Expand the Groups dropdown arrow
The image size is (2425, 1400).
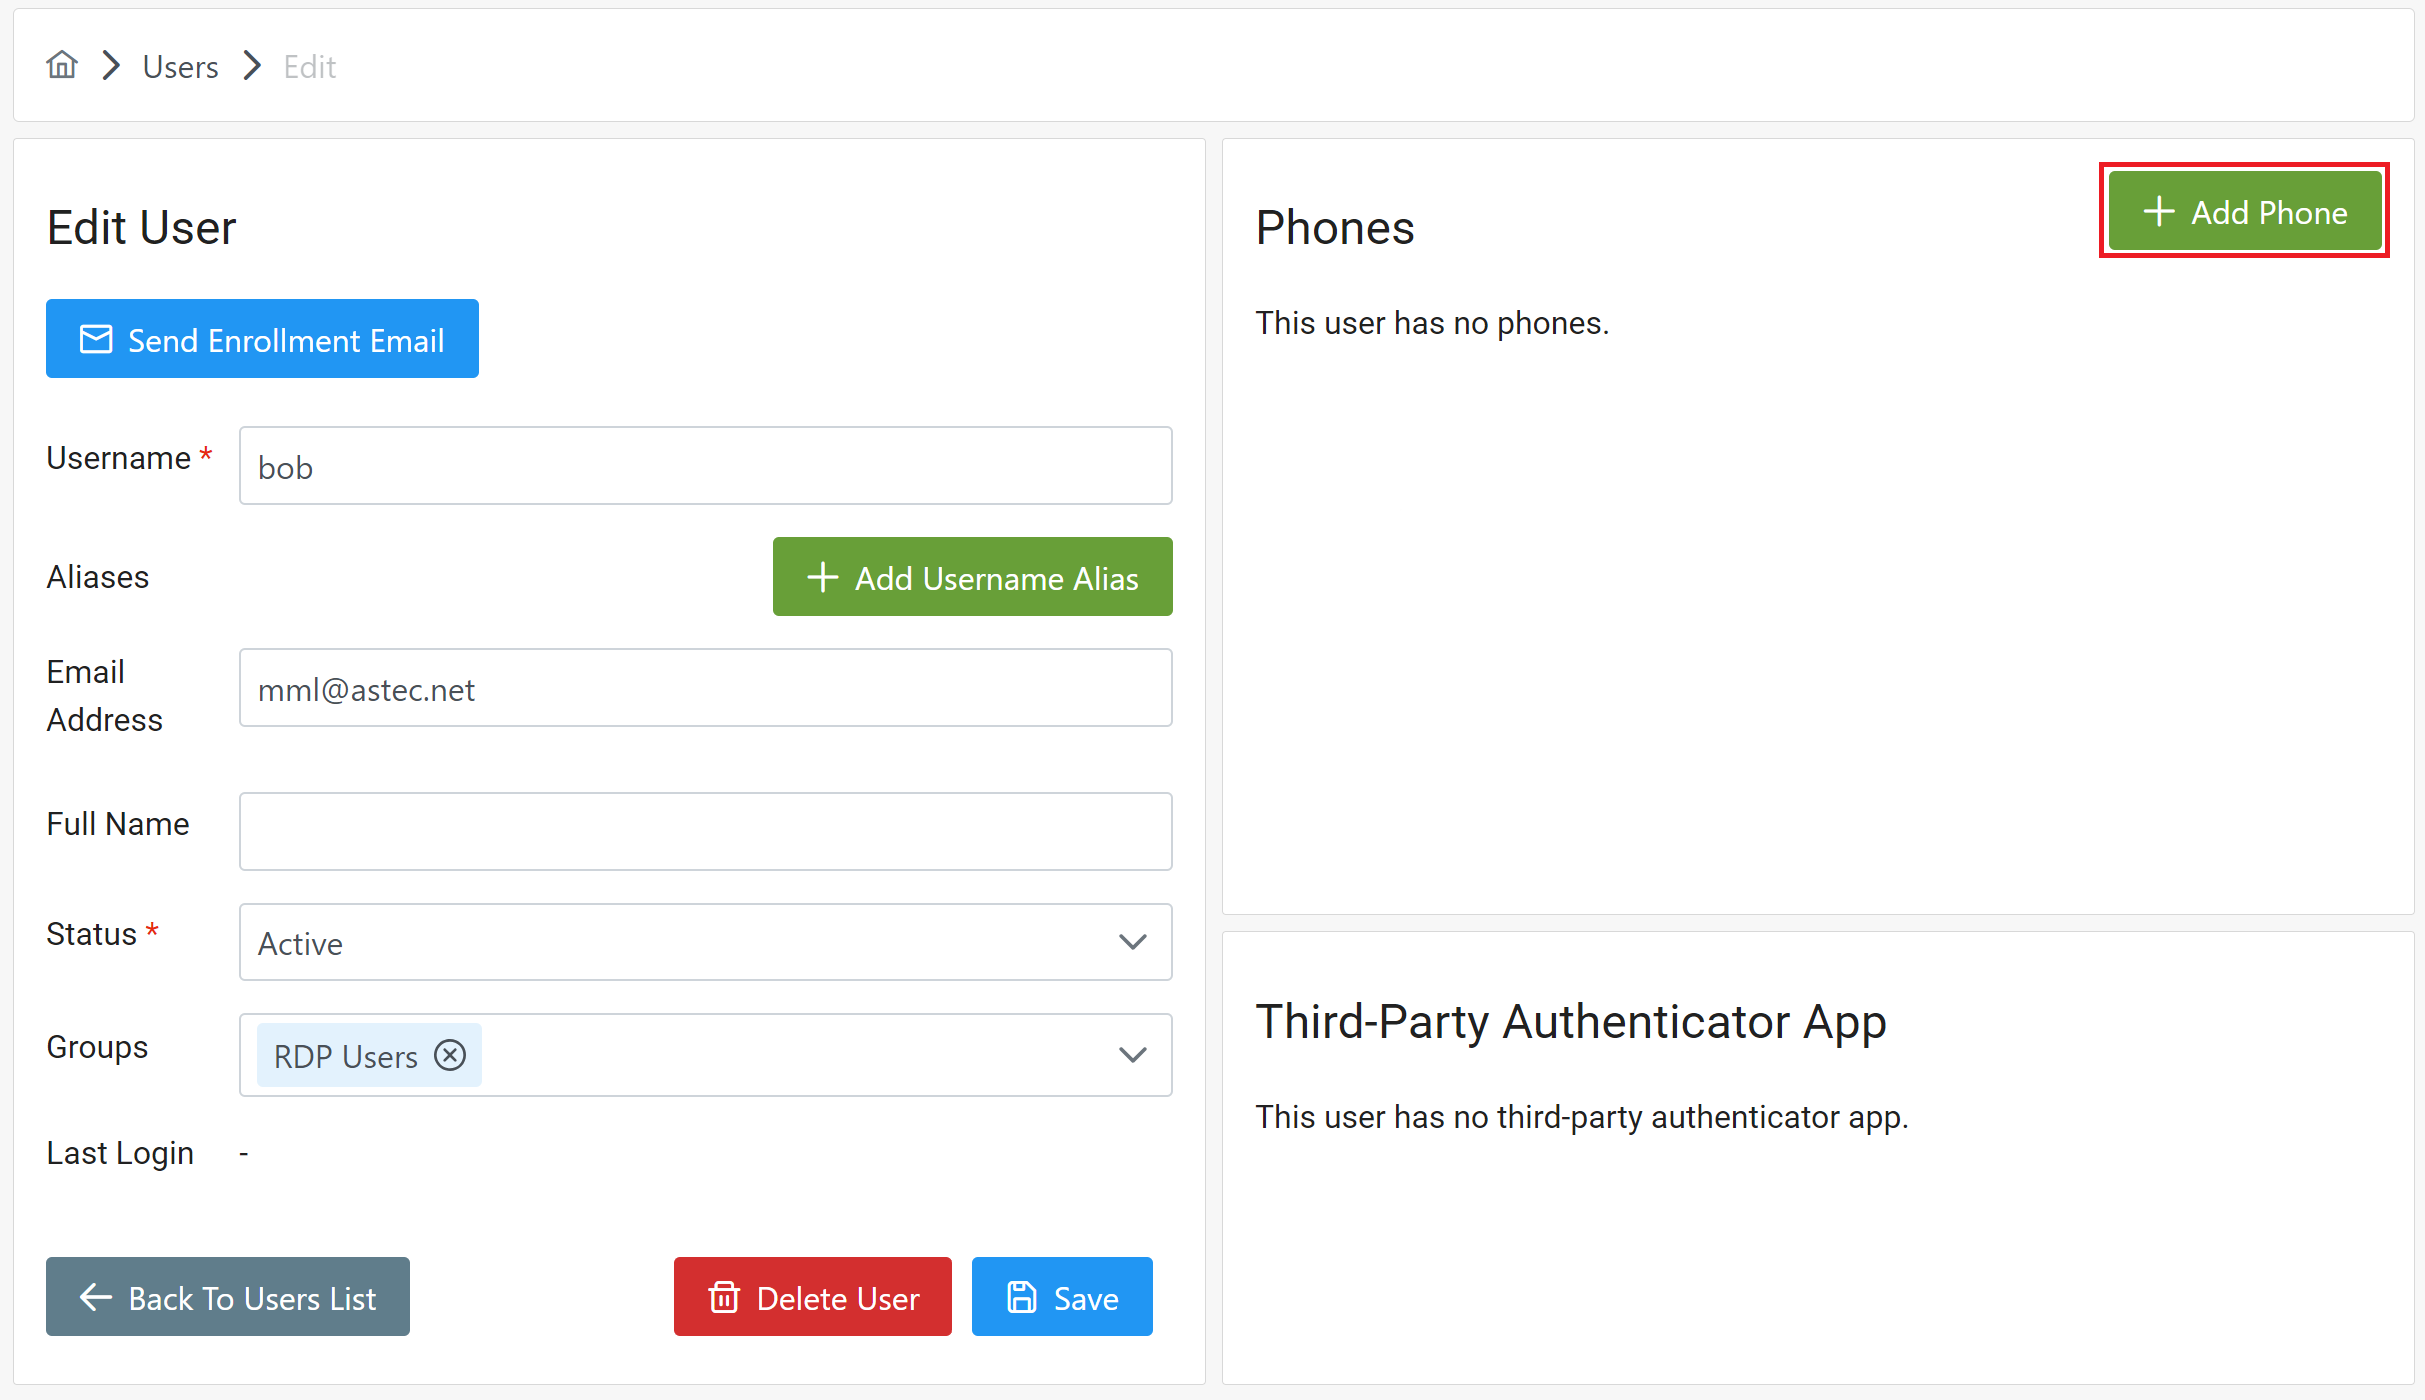point(1132,1055)
